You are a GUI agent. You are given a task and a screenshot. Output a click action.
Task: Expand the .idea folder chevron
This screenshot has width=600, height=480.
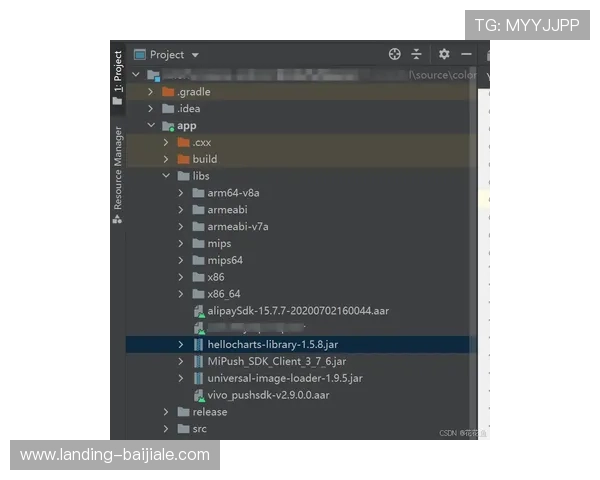150,109
